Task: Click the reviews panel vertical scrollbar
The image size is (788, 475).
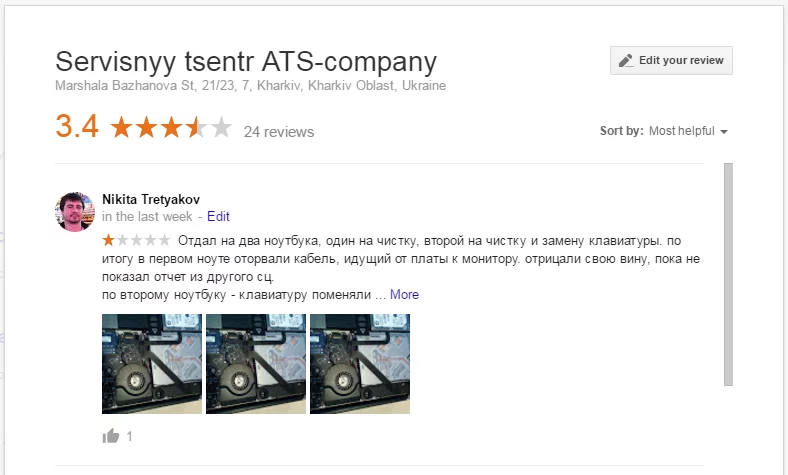Action: coord(728,273)
